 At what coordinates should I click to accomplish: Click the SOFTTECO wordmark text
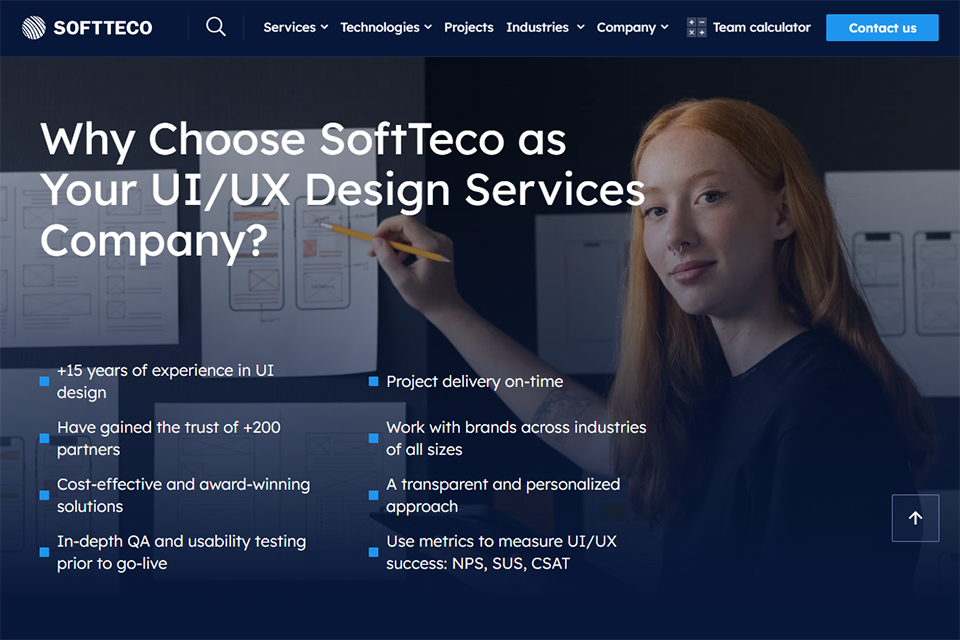click(103, 28)
